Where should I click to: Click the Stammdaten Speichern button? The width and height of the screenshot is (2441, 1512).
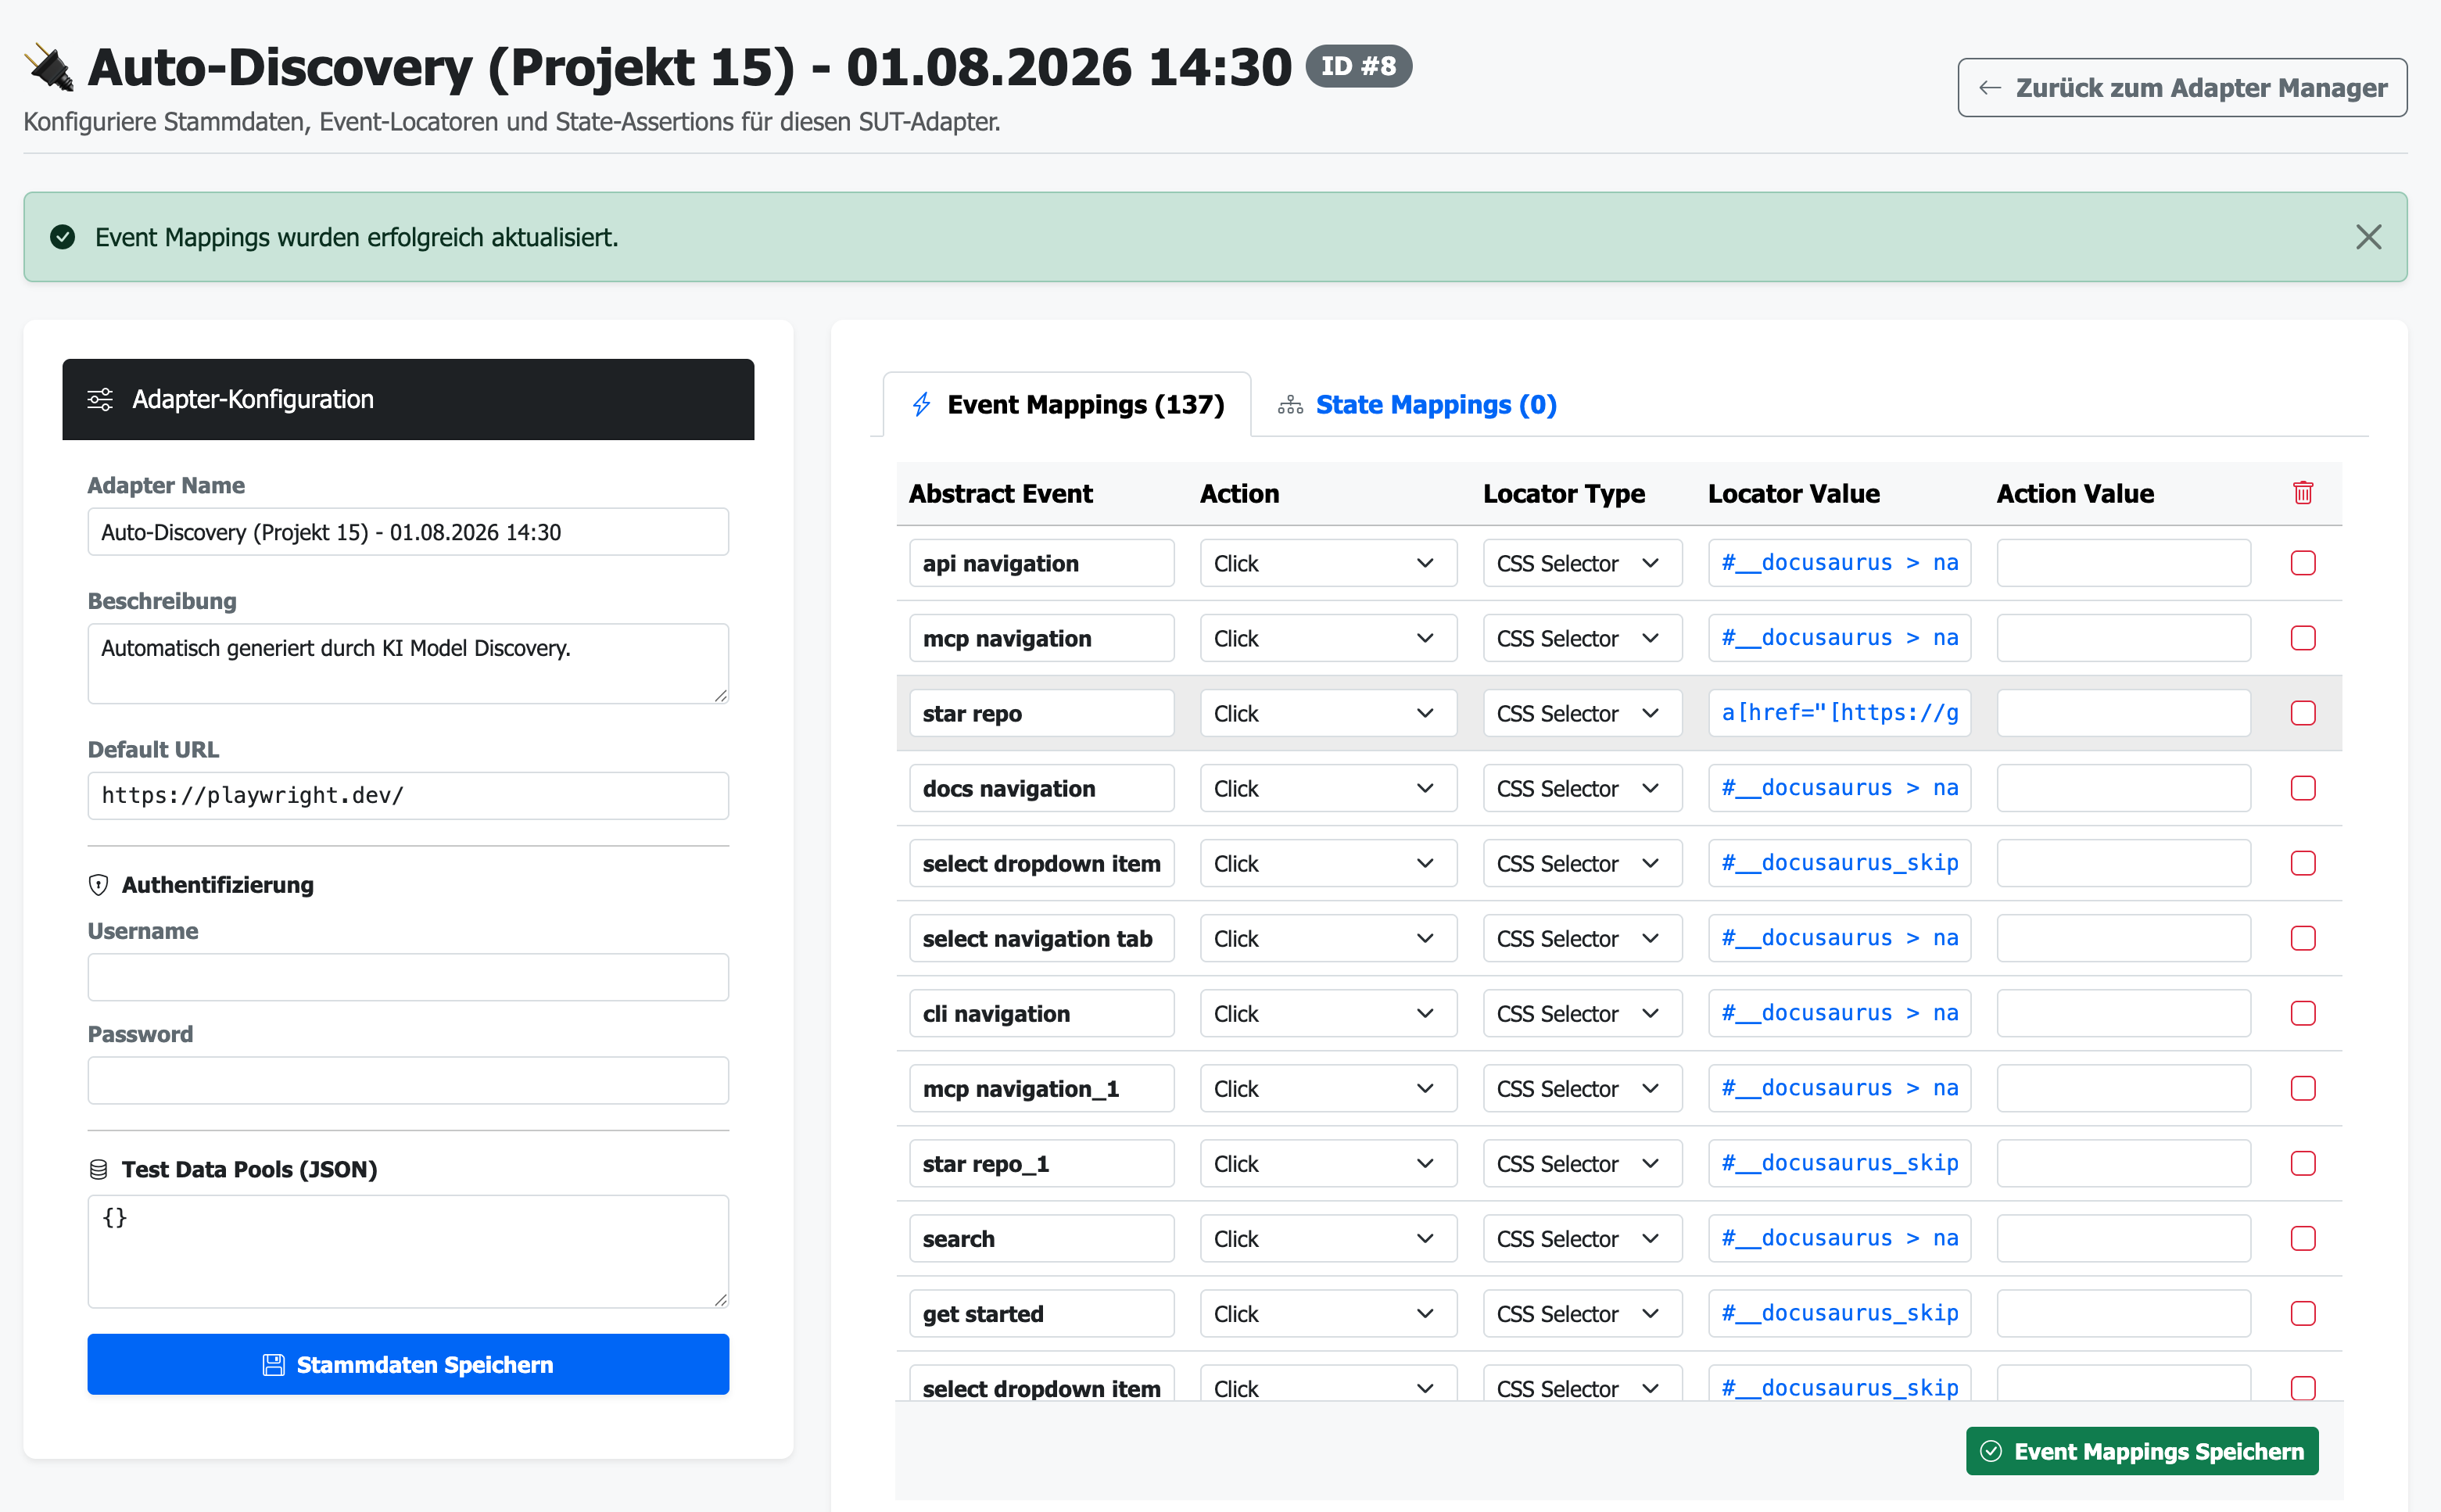coord(408,1364)
